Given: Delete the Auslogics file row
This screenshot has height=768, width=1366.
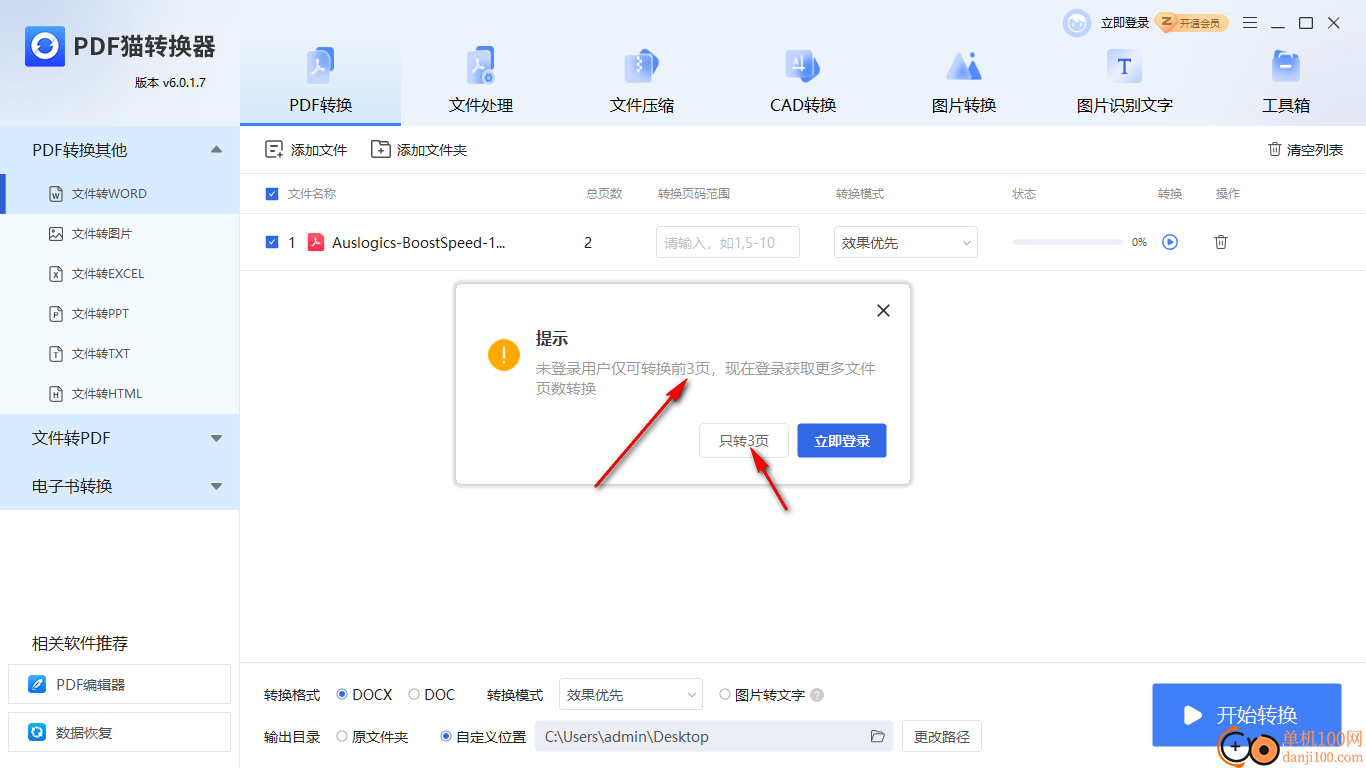Looking at the screenshot, I should (x=1221, y=242).
